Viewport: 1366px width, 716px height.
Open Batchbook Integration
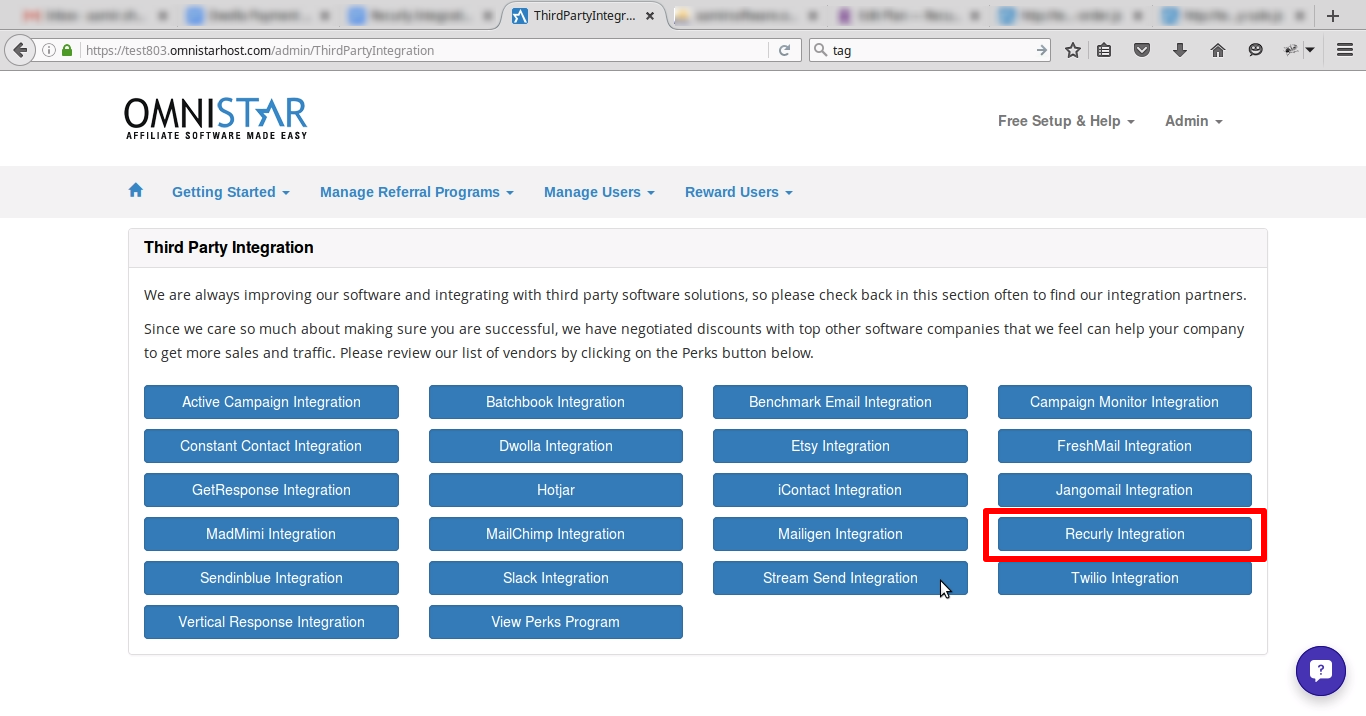556,402
